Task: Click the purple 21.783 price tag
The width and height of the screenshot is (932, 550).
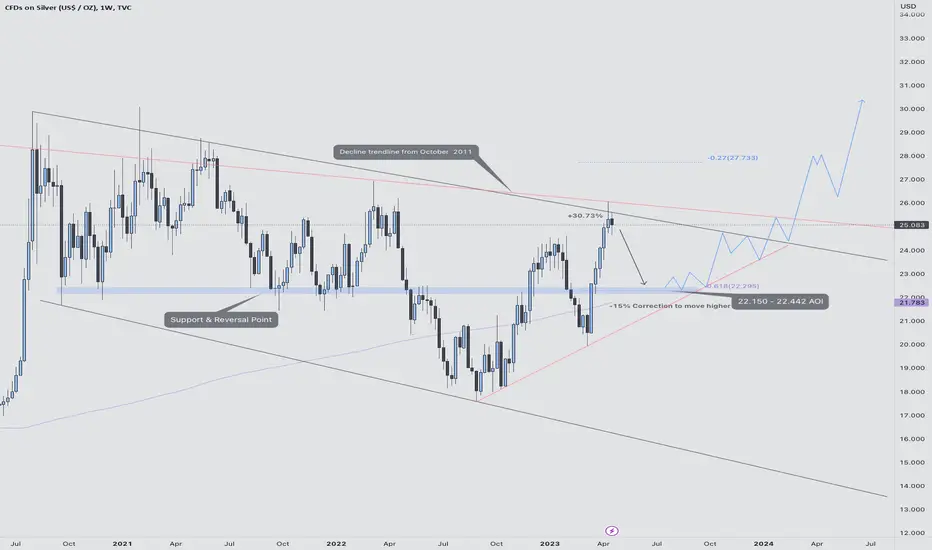Action: click(912, 303)
